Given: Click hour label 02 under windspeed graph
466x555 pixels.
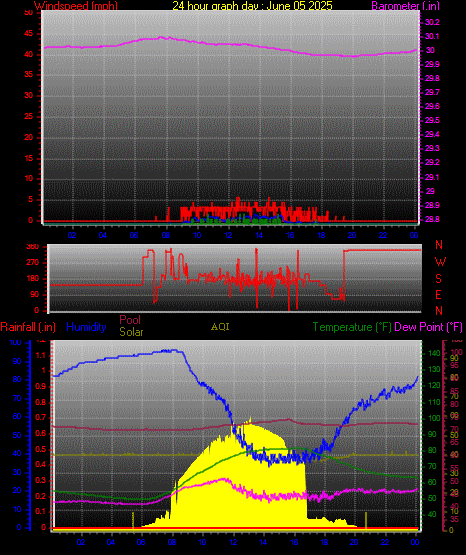Looking at the screenshot, I should point(72,235).
